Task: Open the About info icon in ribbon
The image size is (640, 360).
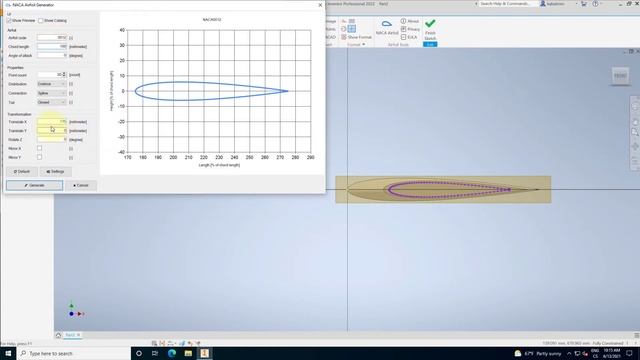Action: pyautogui.click(x=403, y=21)
